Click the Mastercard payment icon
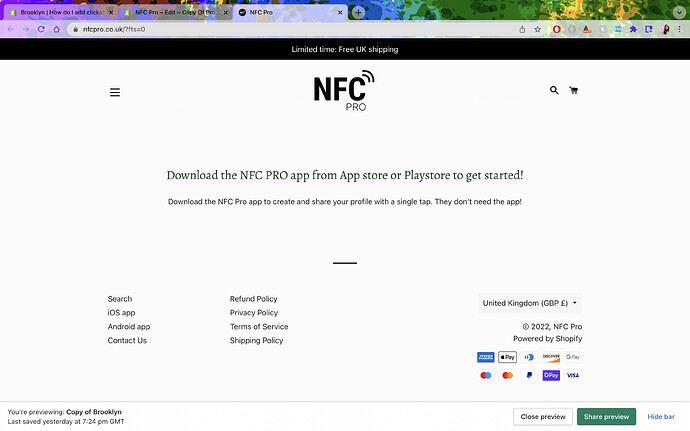The image size is (690, 431). point(507,375)
